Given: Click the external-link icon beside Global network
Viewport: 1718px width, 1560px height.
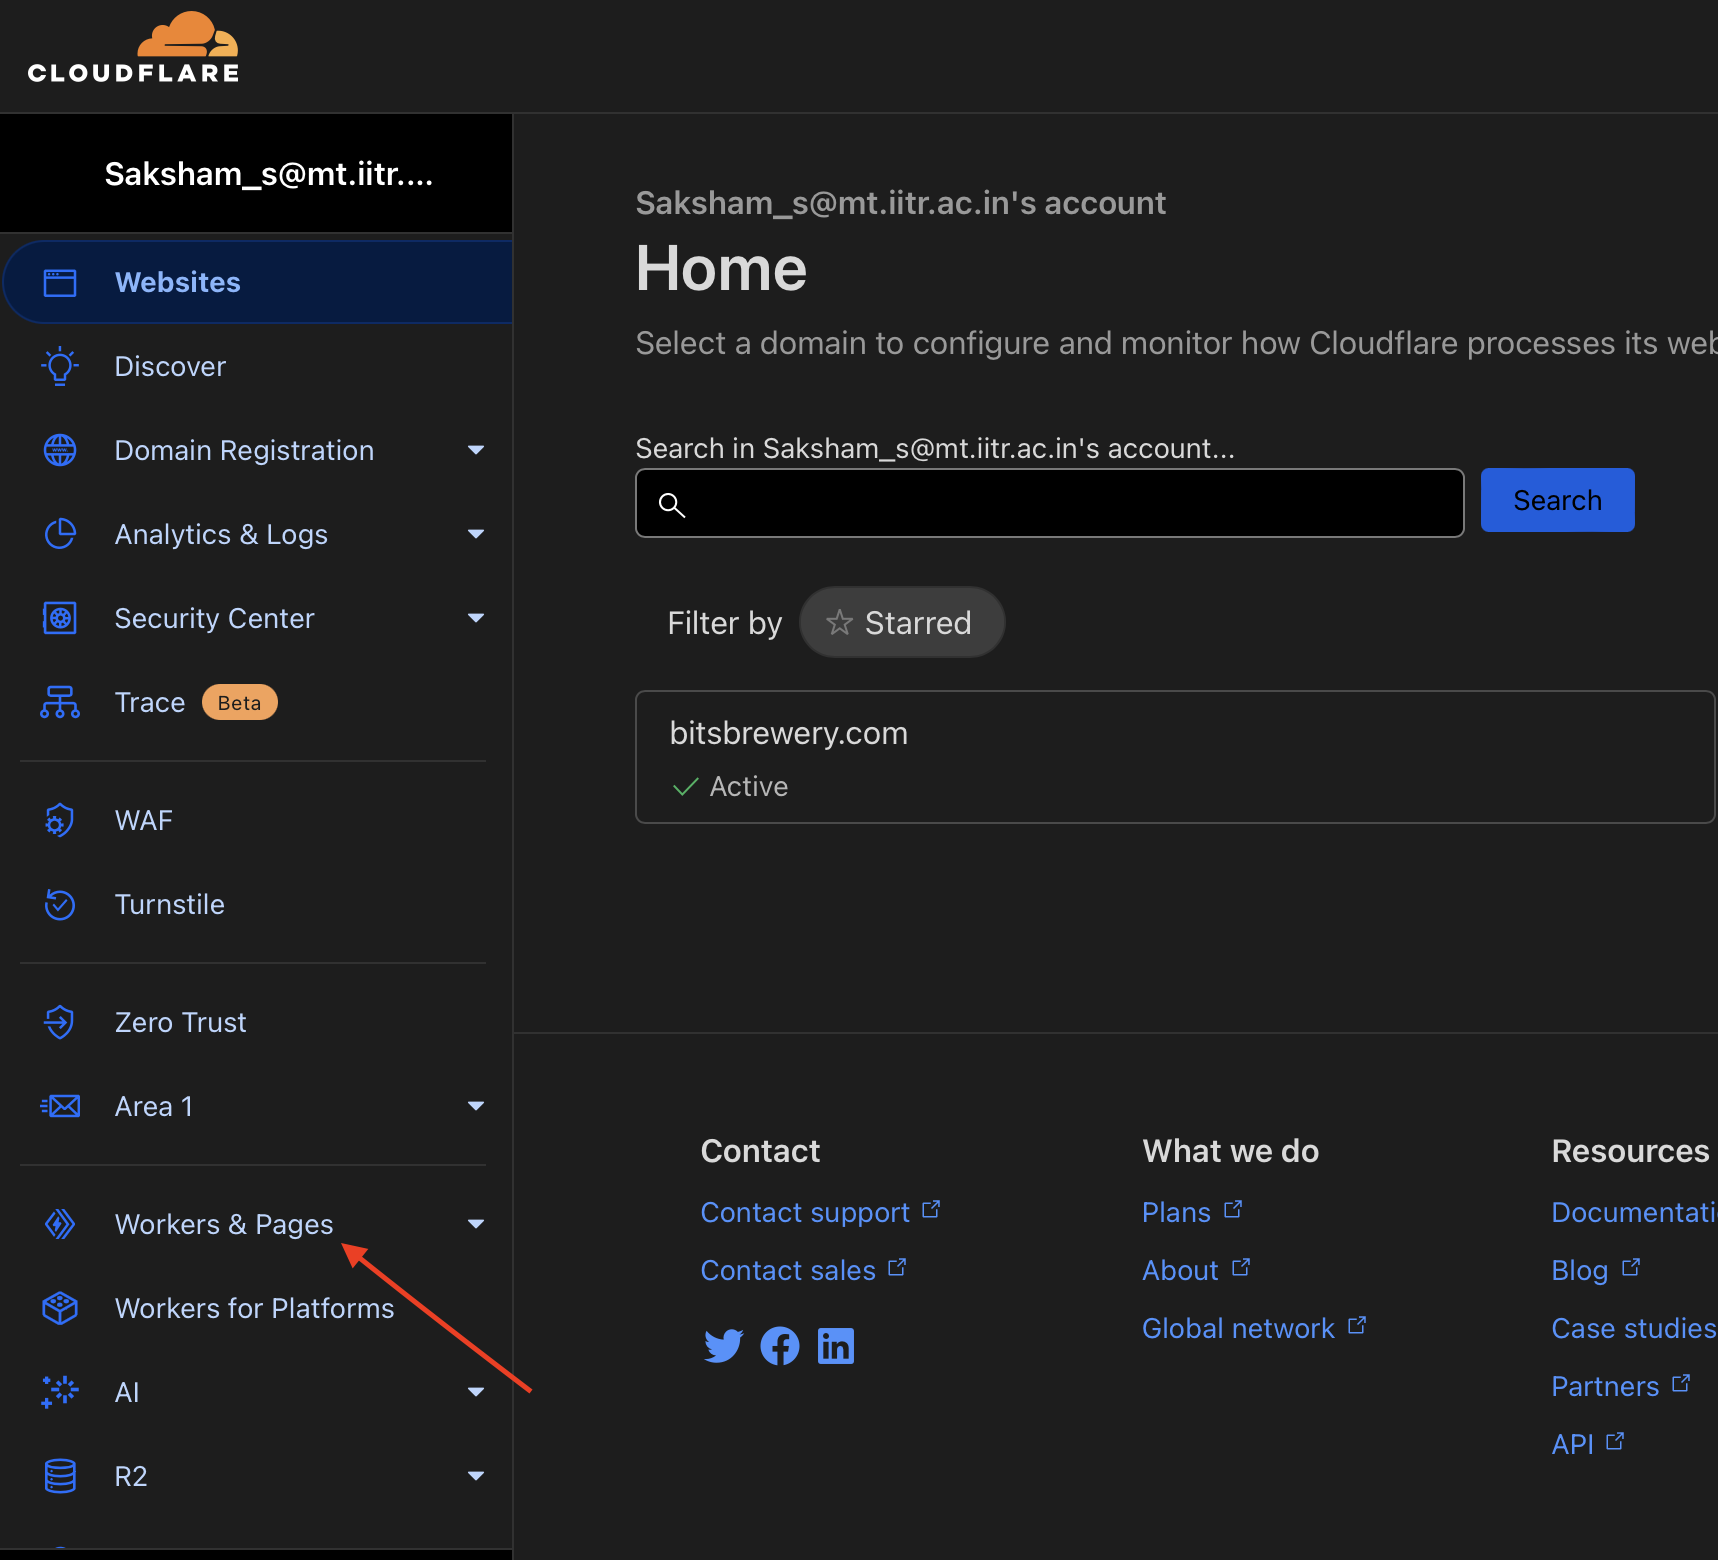Looking at the screenshot, I should pyautogui.click(x=1357, y=1326).
